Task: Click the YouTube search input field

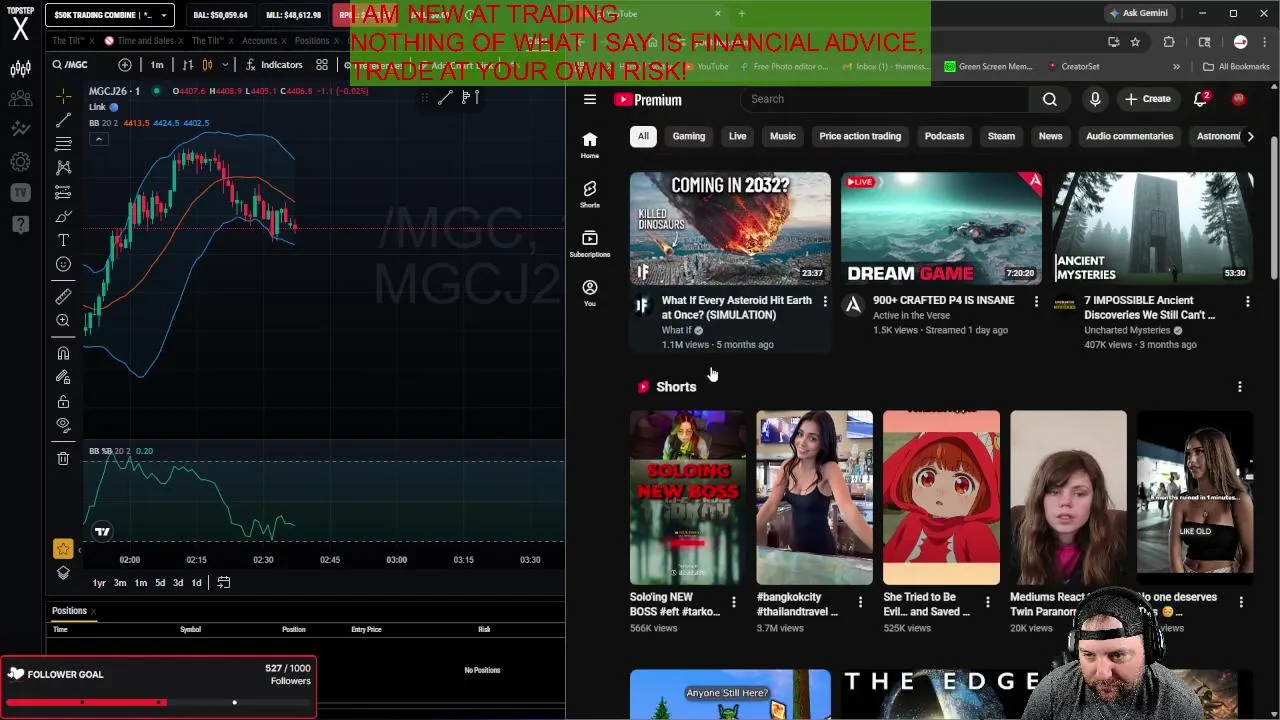Action: click(887, 99)
